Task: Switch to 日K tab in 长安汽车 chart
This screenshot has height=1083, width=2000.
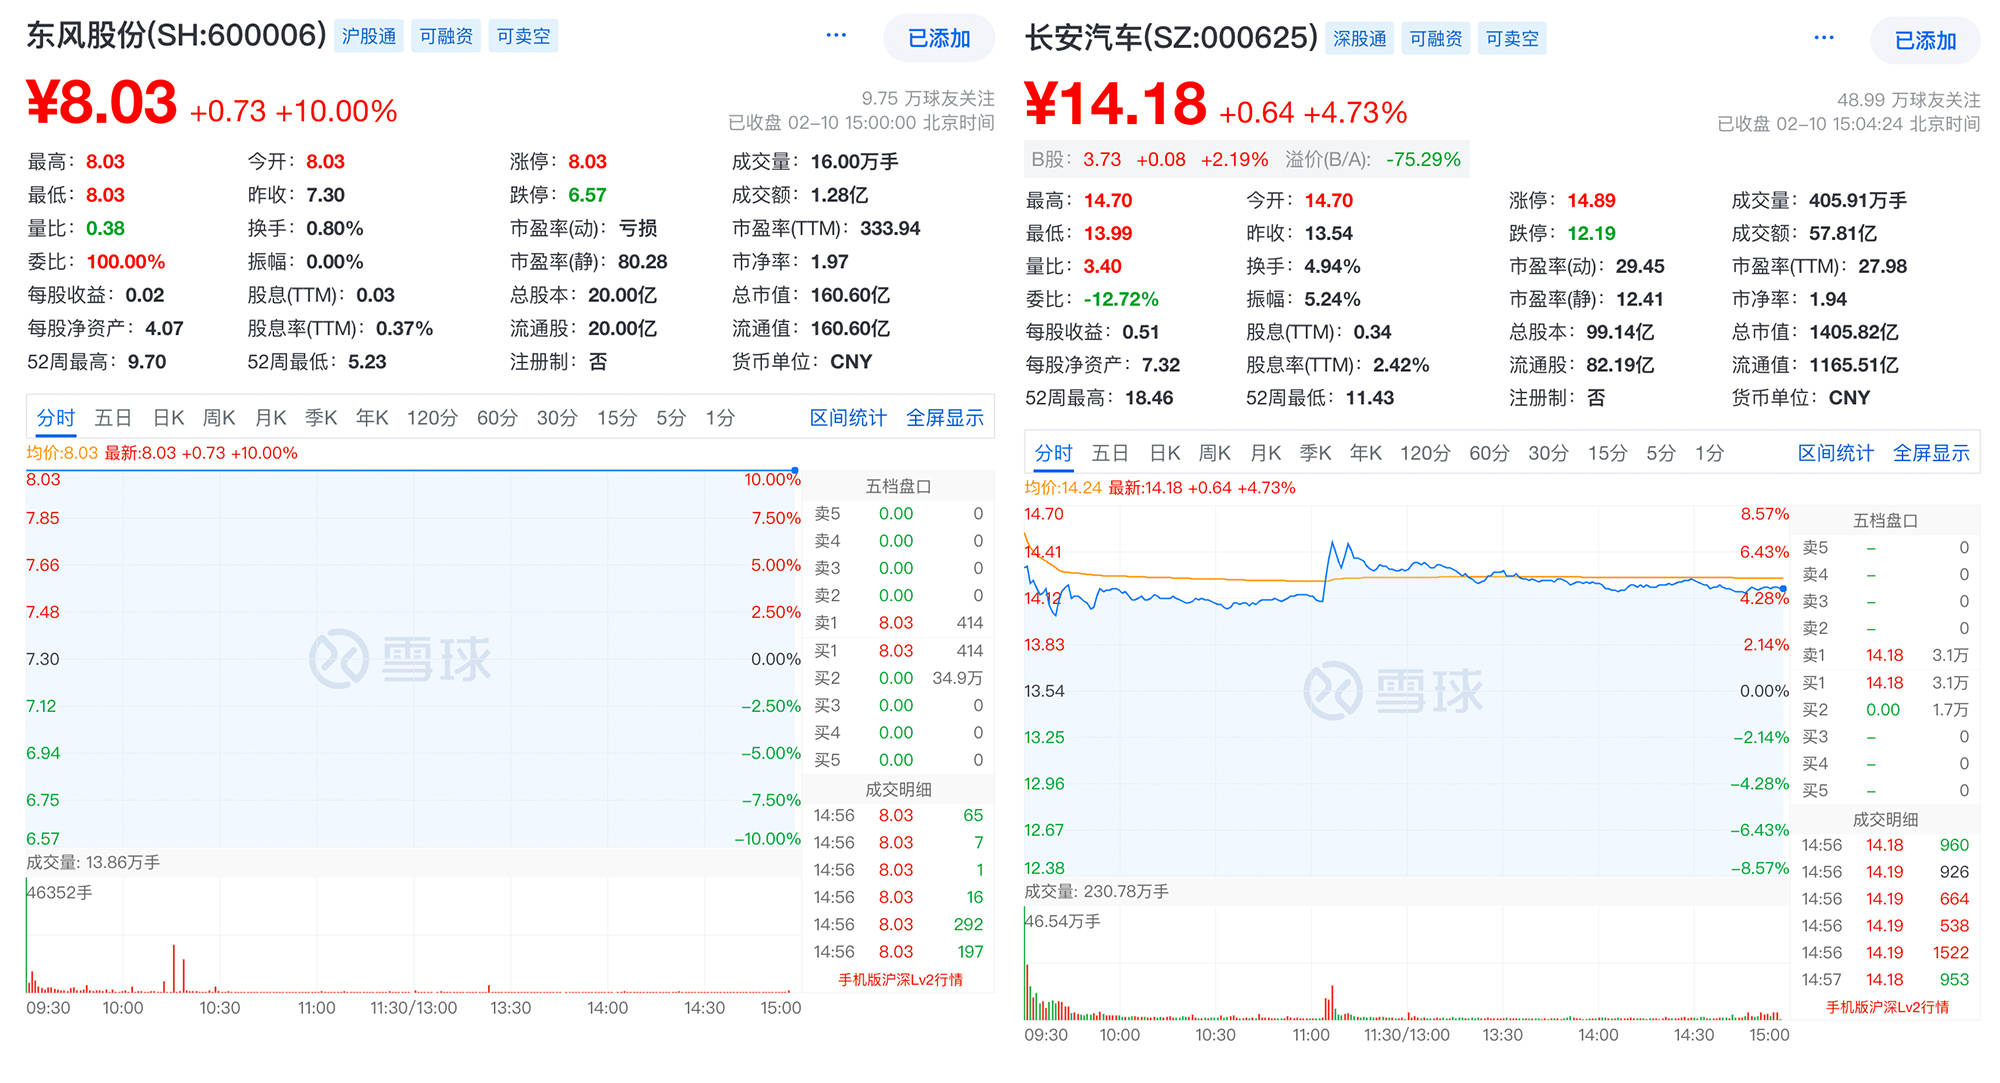Action: [1165, 453]
